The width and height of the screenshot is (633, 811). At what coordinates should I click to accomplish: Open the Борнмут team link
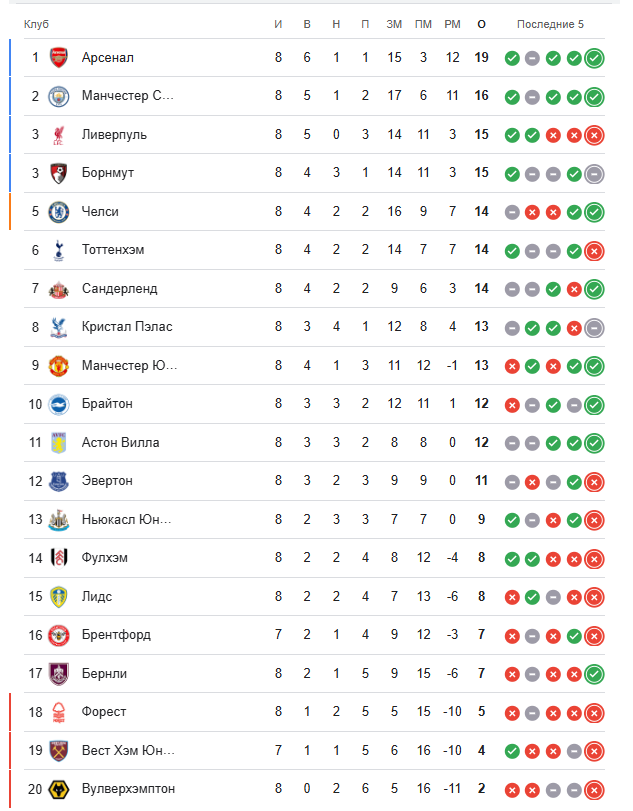[108, 173]
